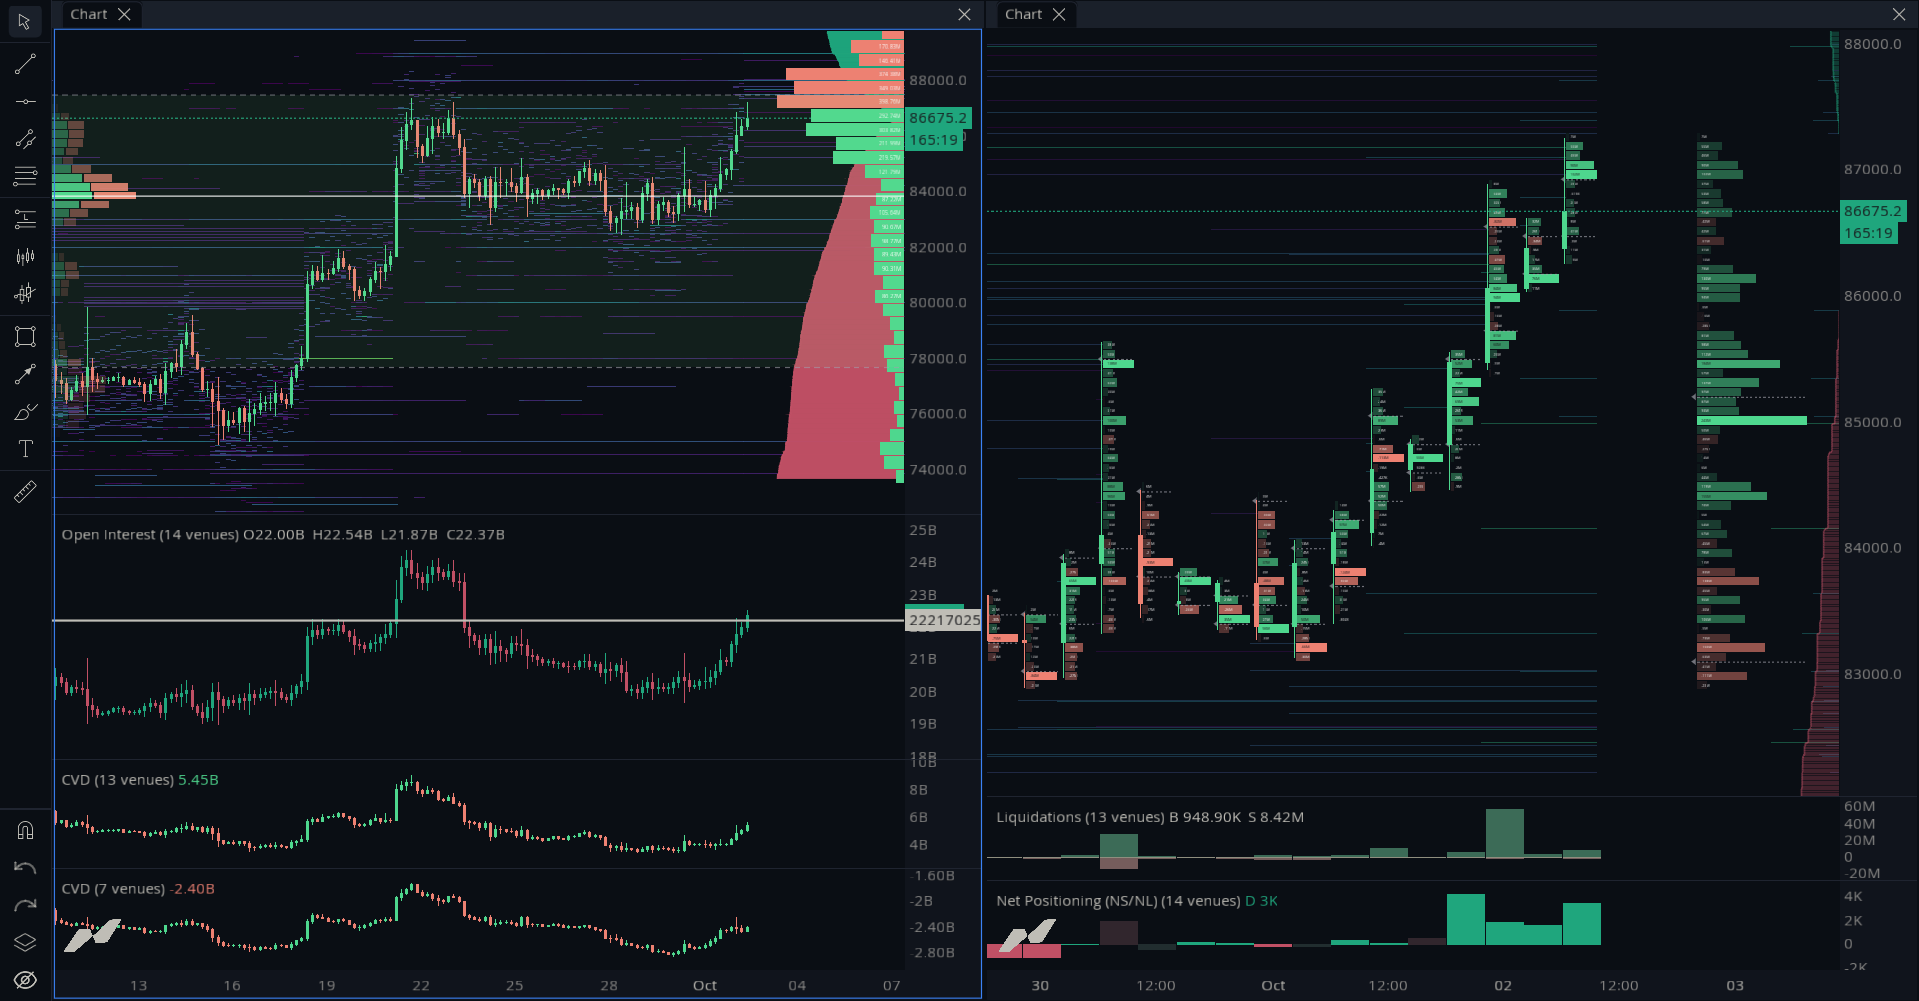The height and width of the screenshot is (1001, 1919).
Task: Click the 25B label on open interest axis
Action: (x=923, y=530)
